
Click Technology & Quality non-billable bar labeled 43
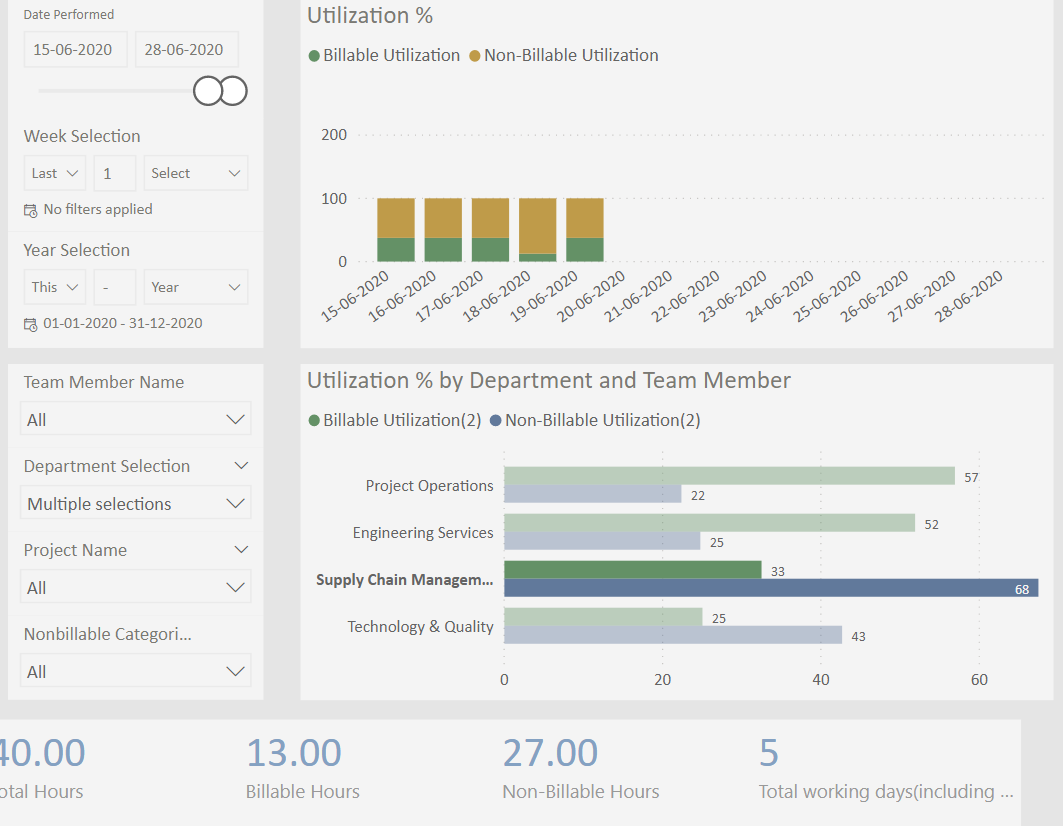(673, 635)
